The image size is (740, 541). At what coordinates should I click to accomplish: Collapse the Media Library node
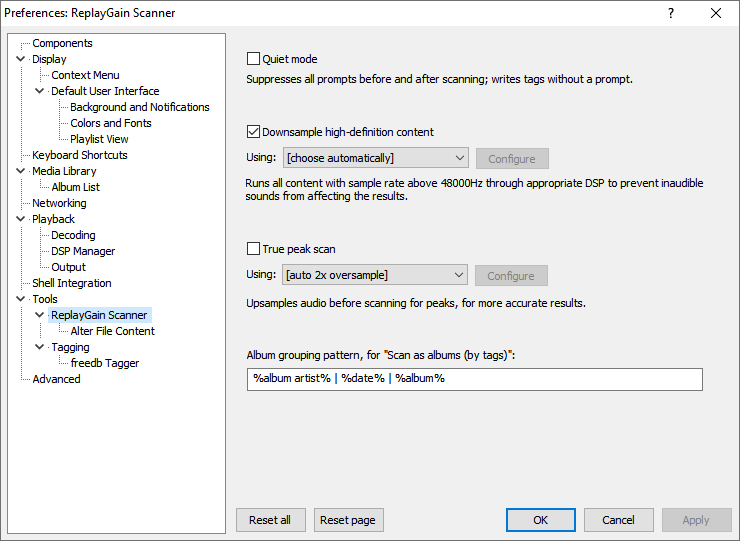pos(21,172)
